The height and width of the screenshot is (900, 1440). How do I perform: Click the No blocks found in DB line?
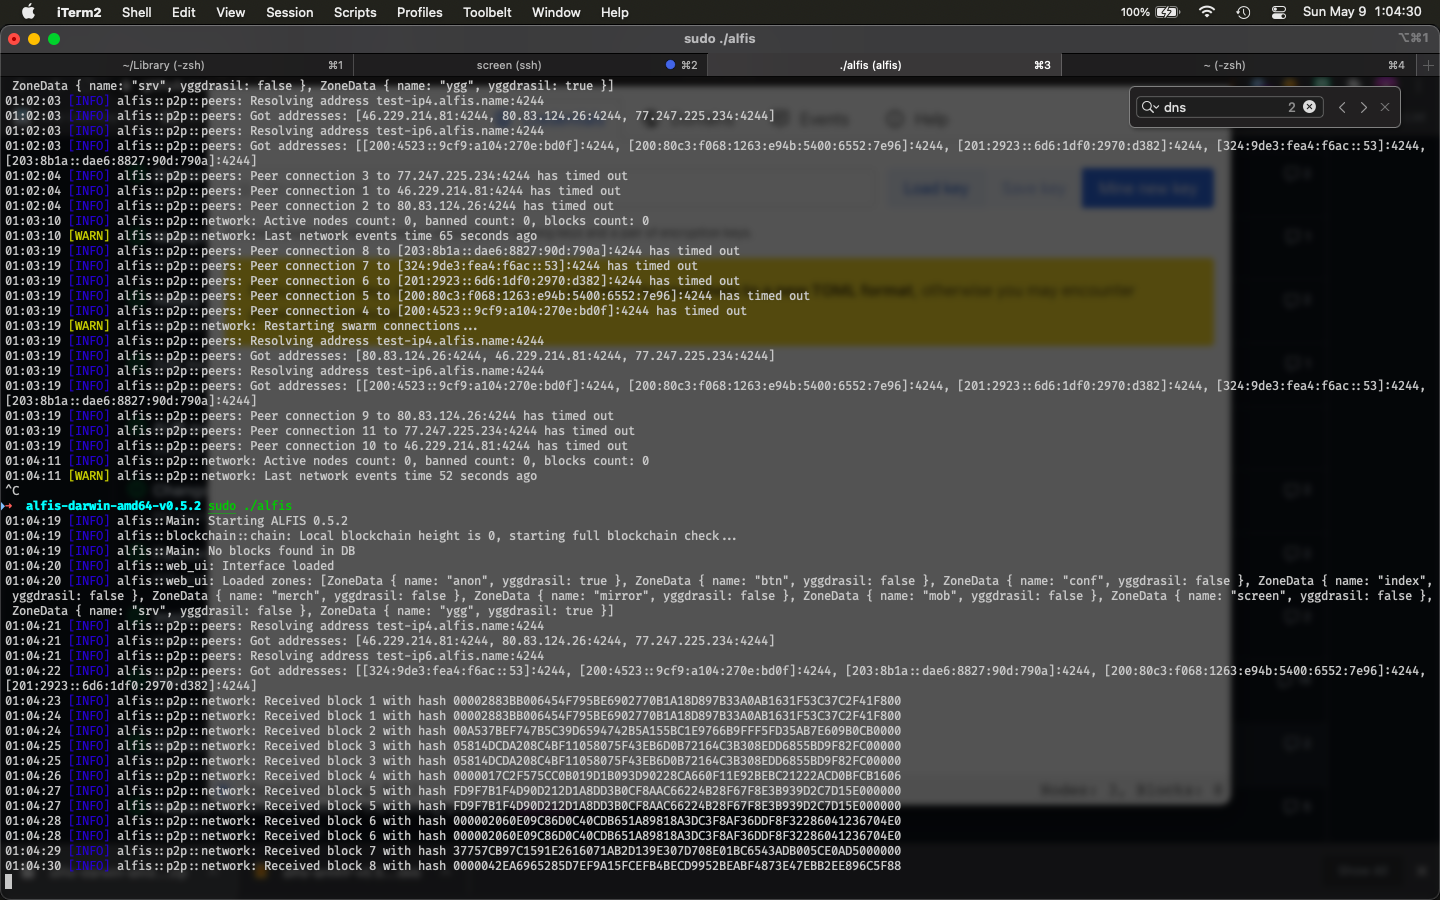180,551
